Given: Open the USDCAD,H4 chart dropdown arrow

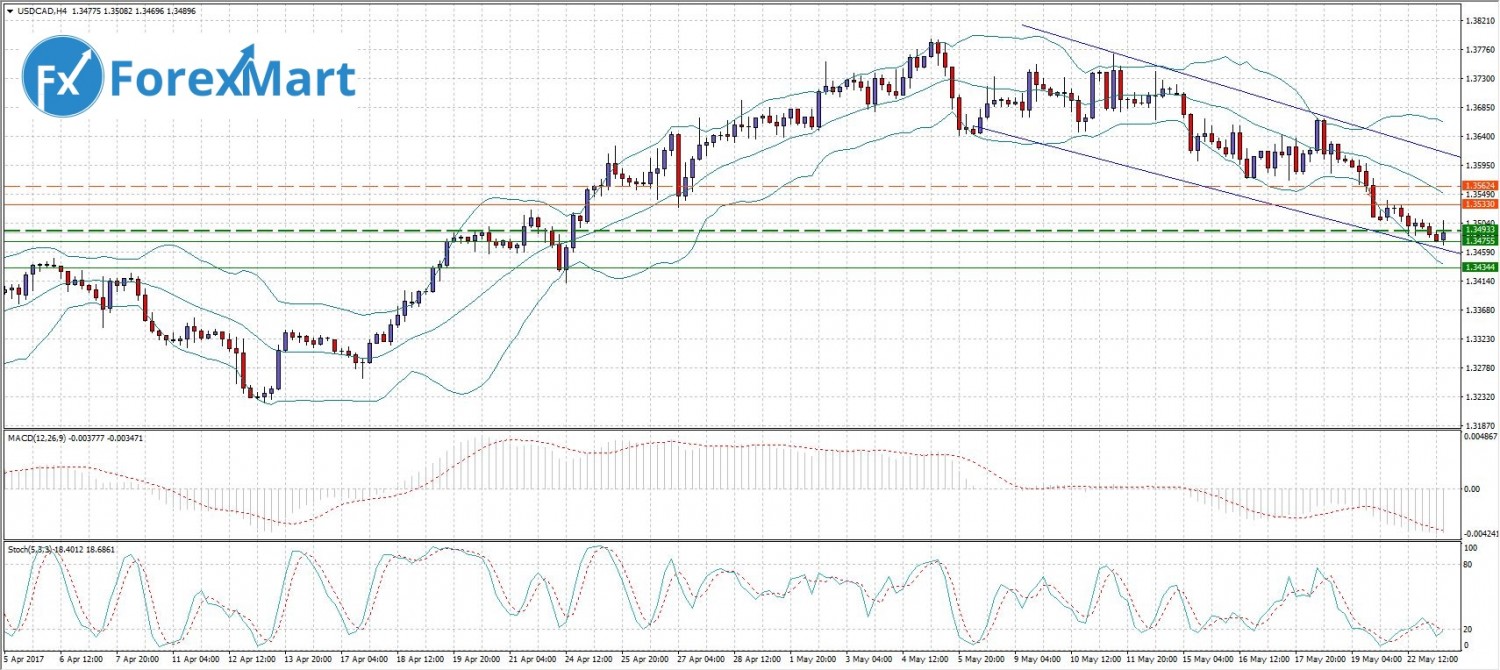Looking at the screenshot, I should [x=8, y=9].
